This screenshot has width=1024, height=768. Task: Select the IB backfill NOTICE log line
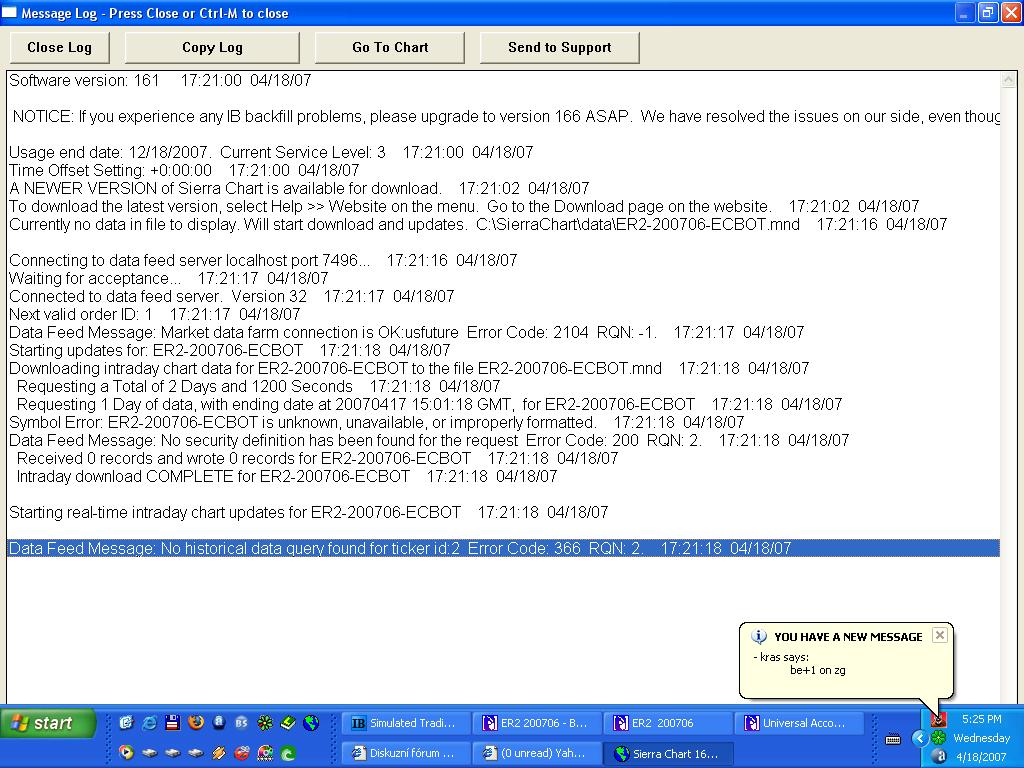click(x=506, y=116)
